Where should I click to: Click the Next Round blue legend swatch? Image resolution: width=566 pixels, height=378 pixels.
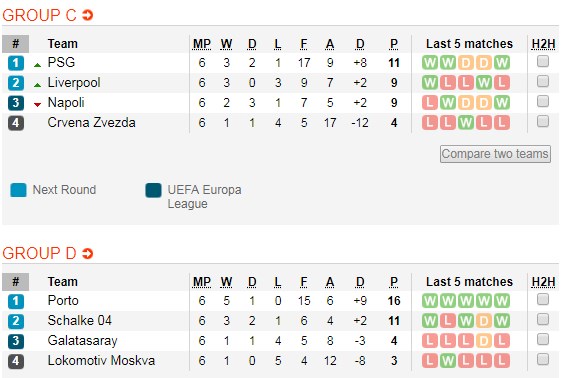coord(18,190)
